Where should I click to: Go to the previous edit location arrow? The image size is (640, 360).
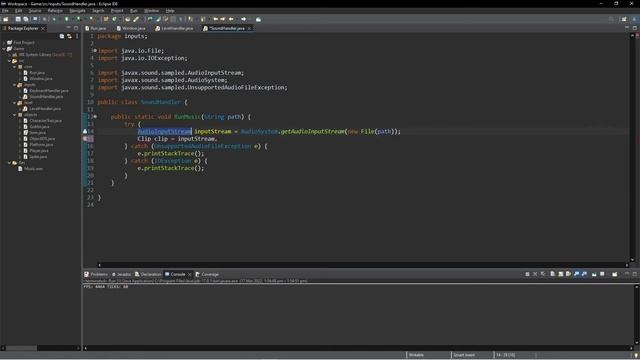(x=216, y=19)
